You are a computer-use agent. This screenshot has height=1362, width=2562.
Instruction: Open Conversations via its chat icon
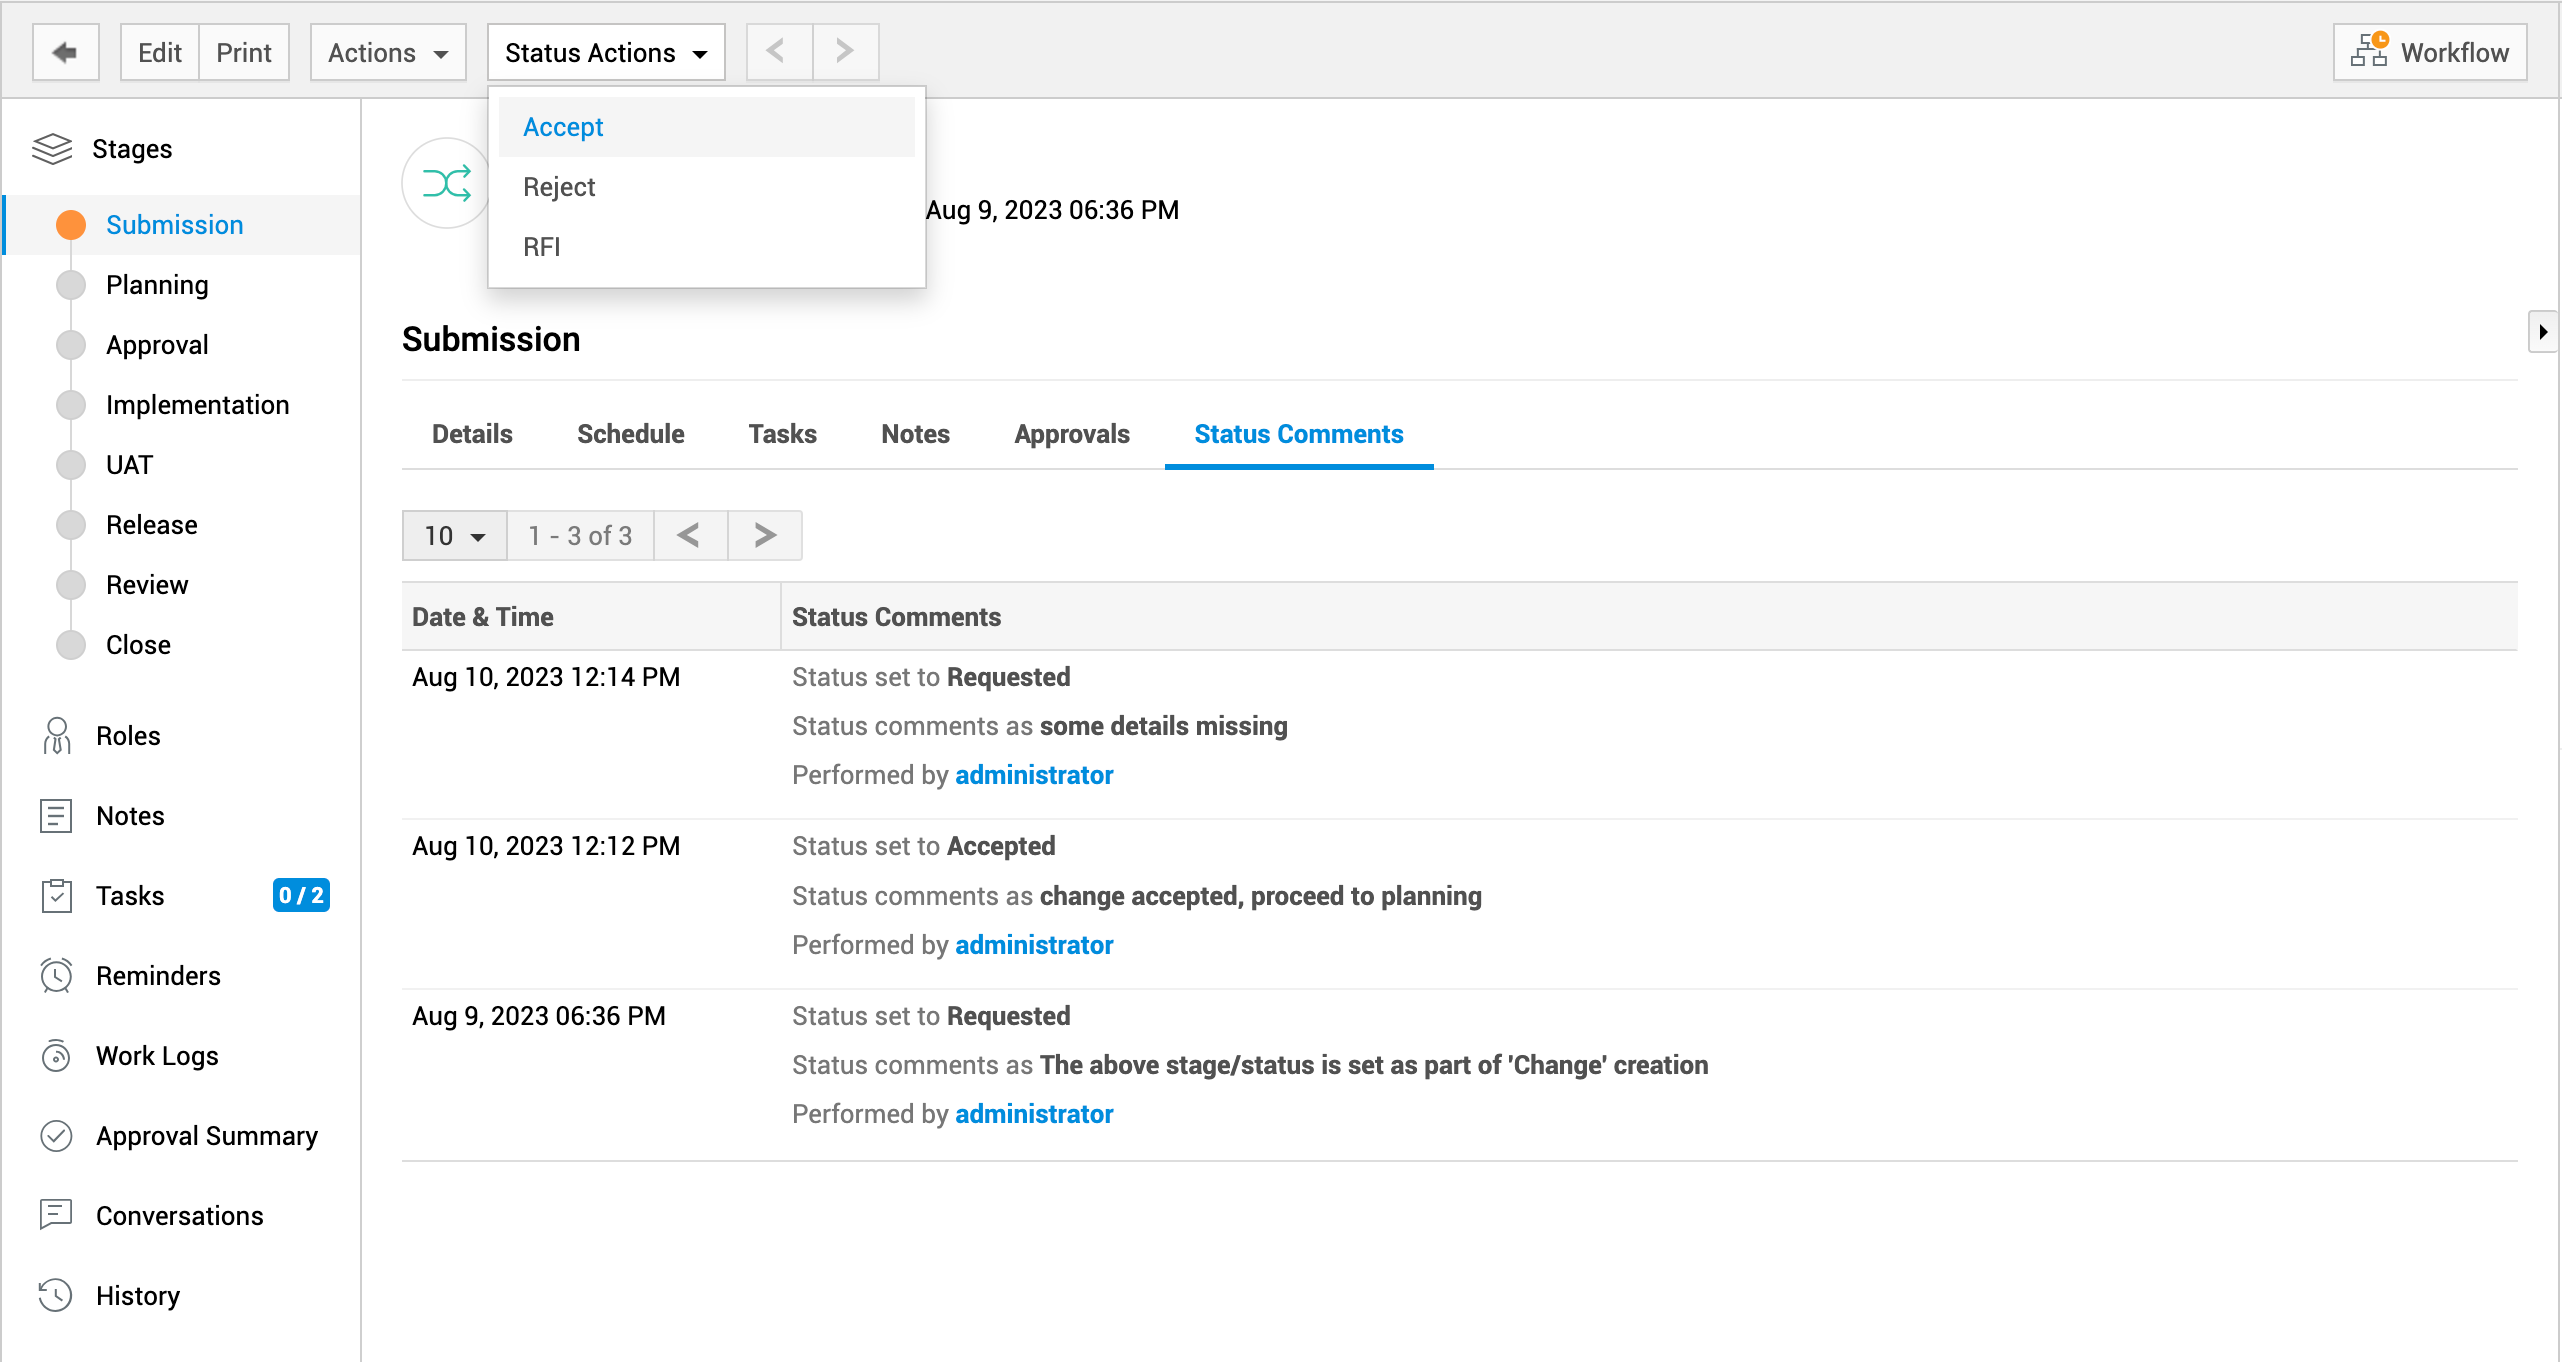56,1215
